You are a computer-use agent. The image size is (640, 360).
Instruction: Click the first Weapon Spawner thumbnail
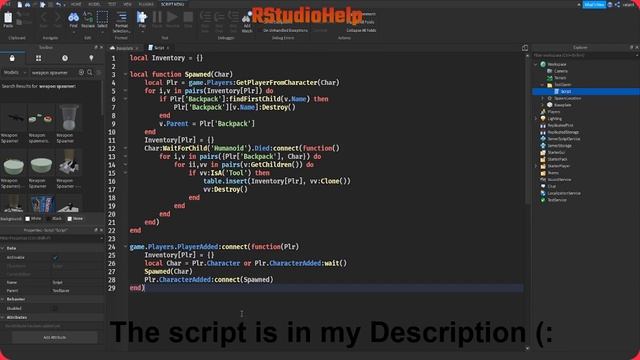click(13, 118)
